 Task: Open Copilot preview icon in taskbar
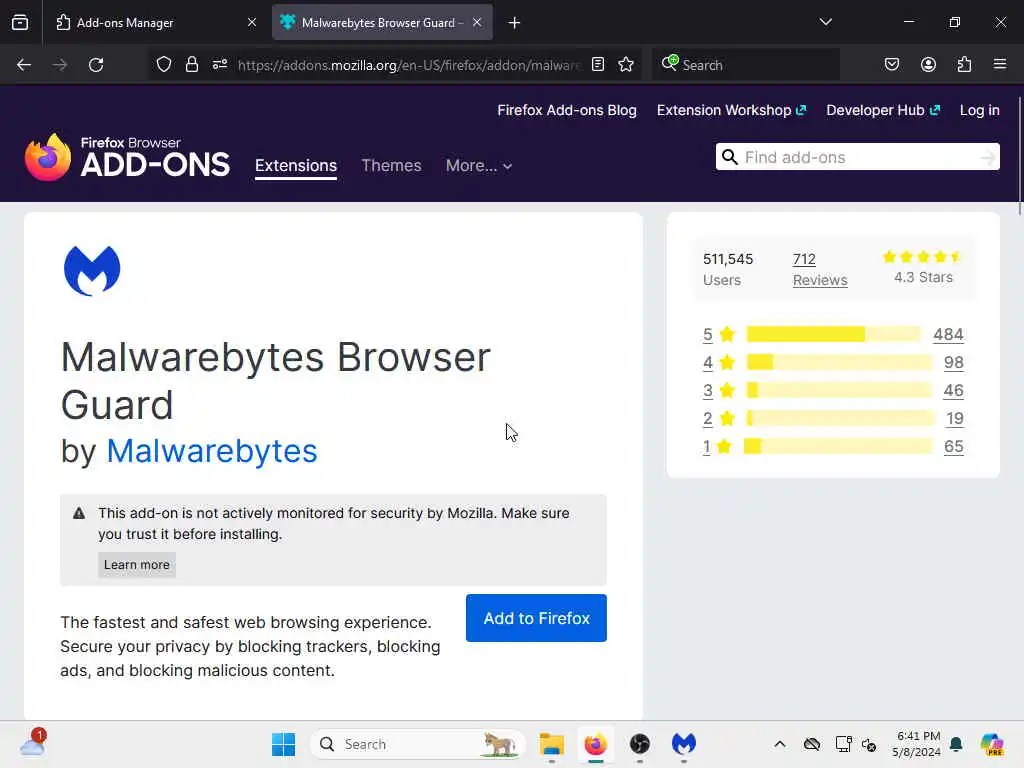click(991, 744)
